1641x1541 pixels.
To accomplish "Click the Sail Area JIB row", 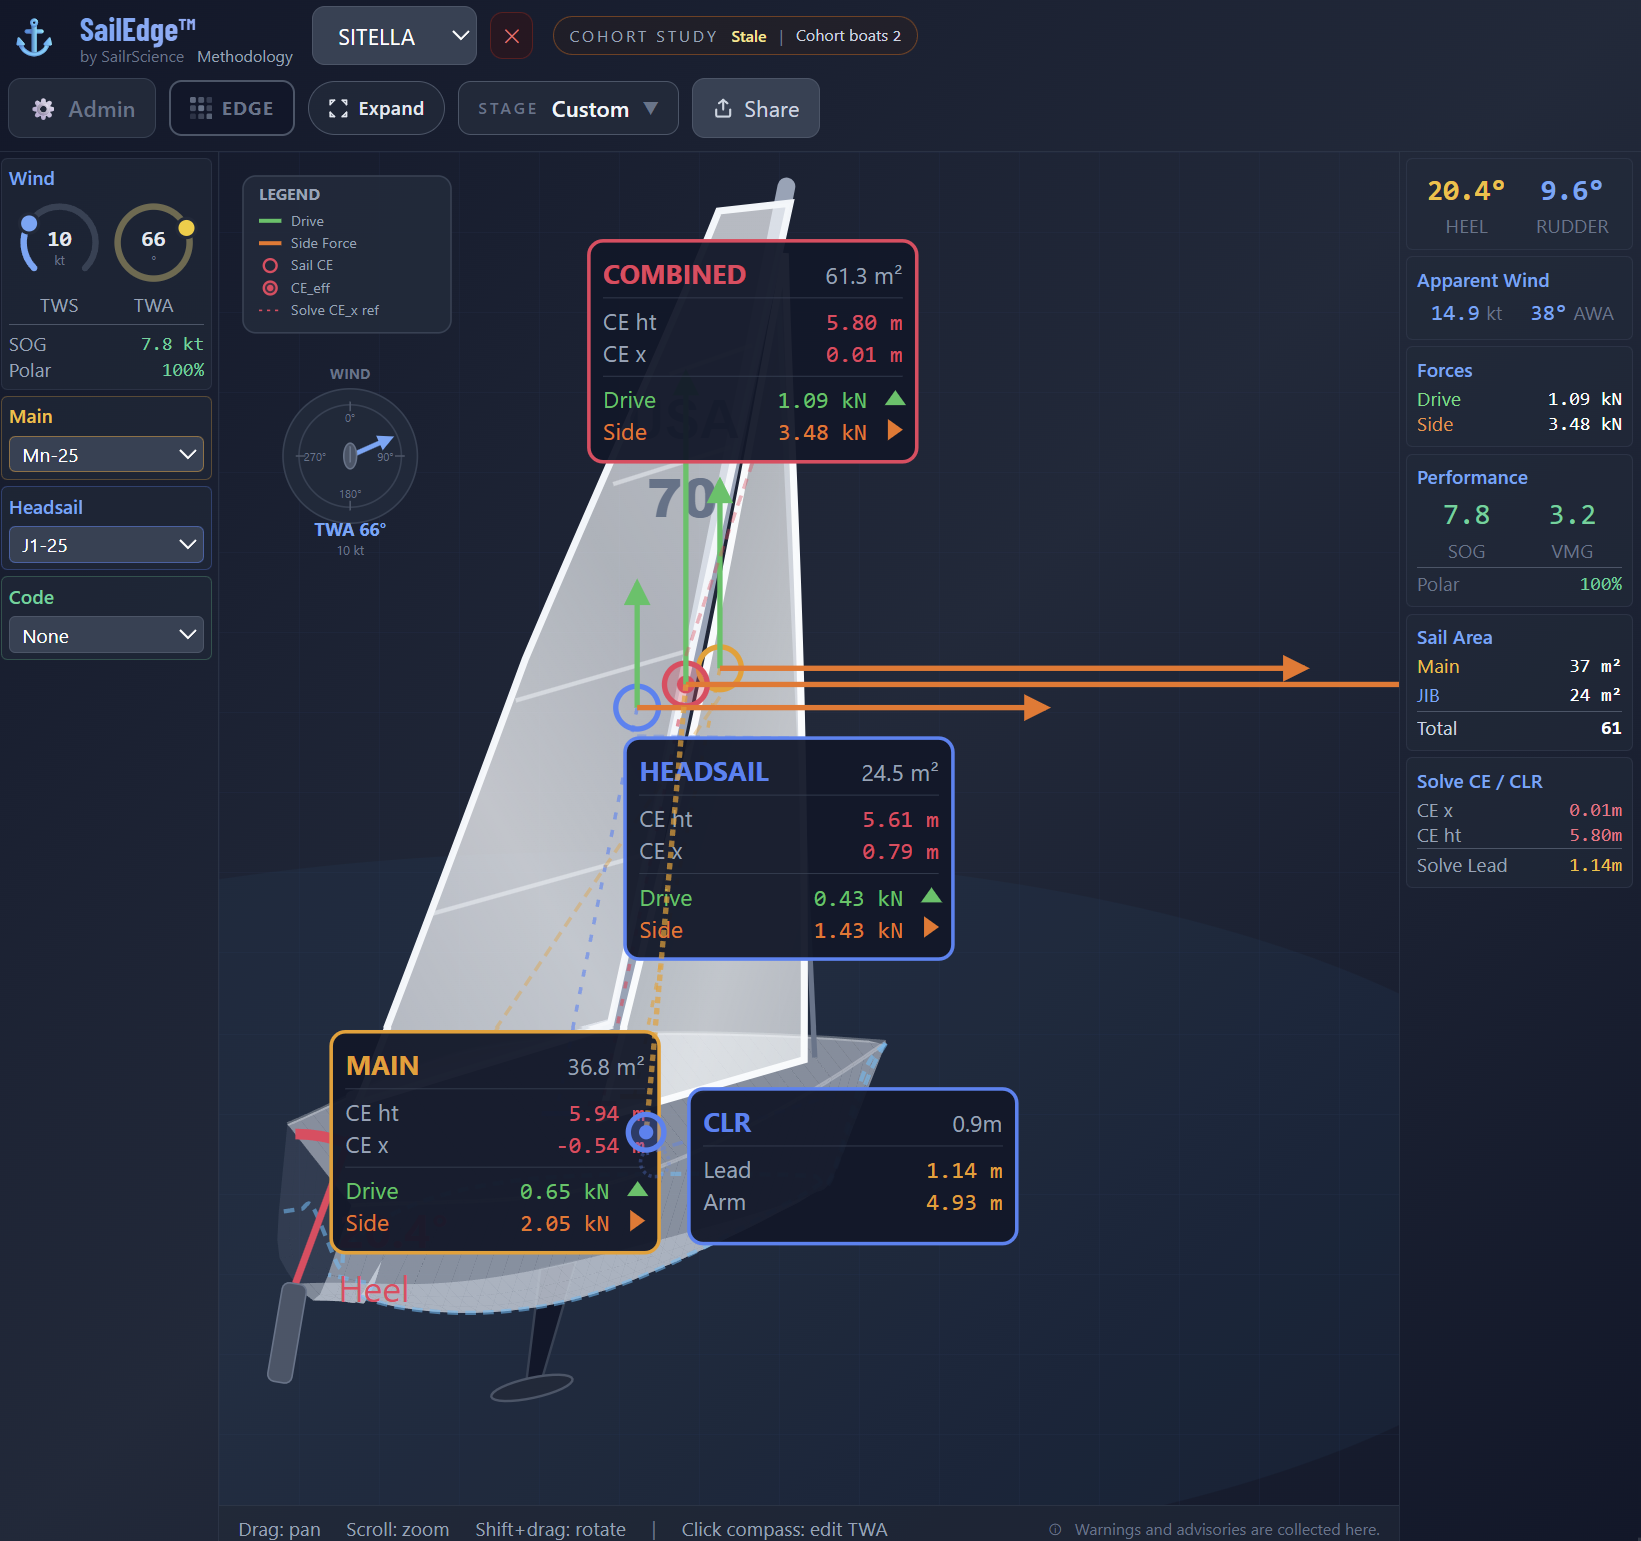I will (x=1519, y=695).
